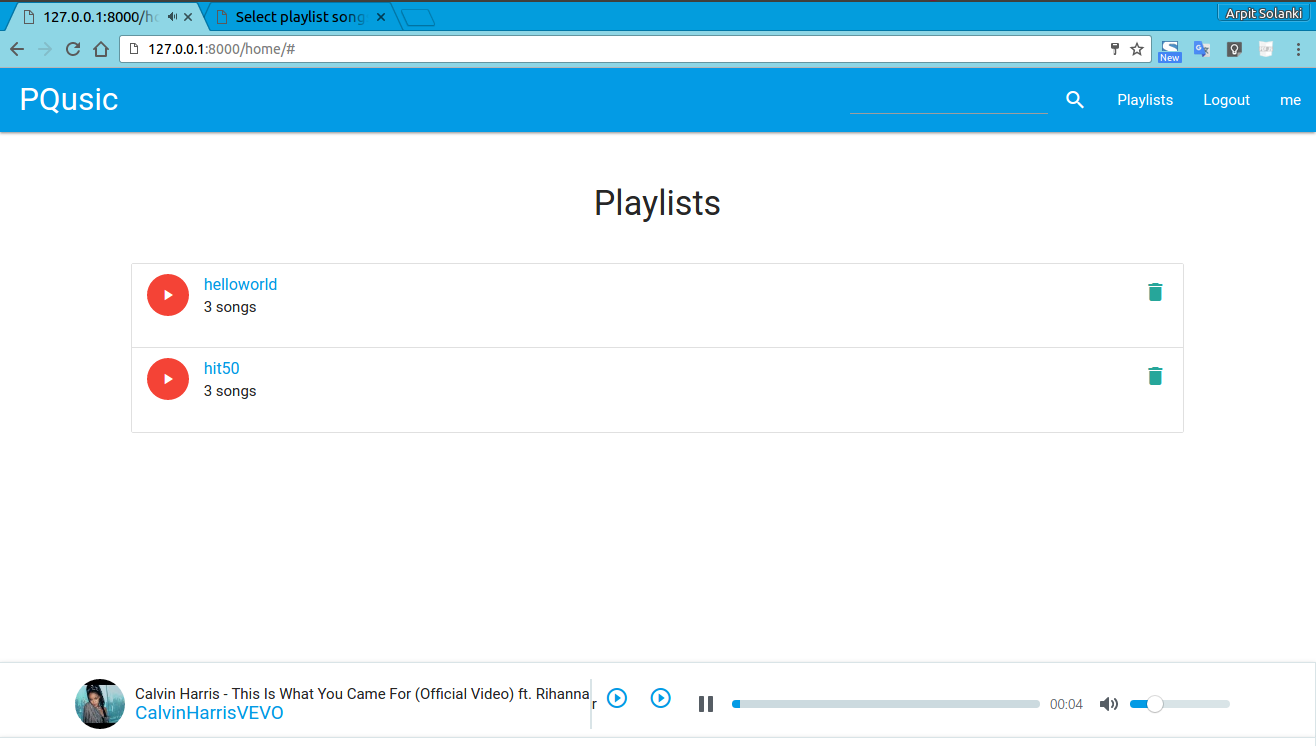Click '3 songs' under hit50
This screenshot has height=746, width=1316.
(230, 391)
